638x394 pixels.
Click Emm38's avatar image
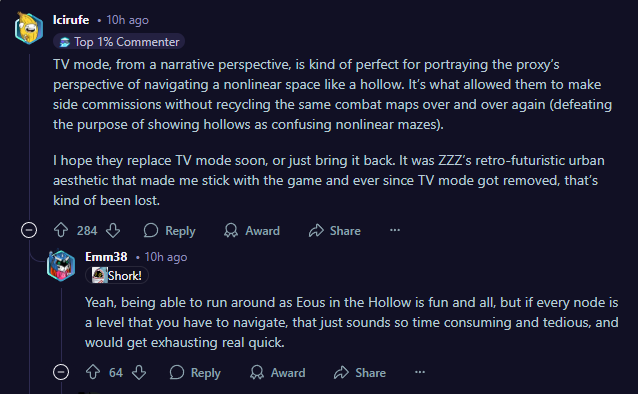point(61,266)
